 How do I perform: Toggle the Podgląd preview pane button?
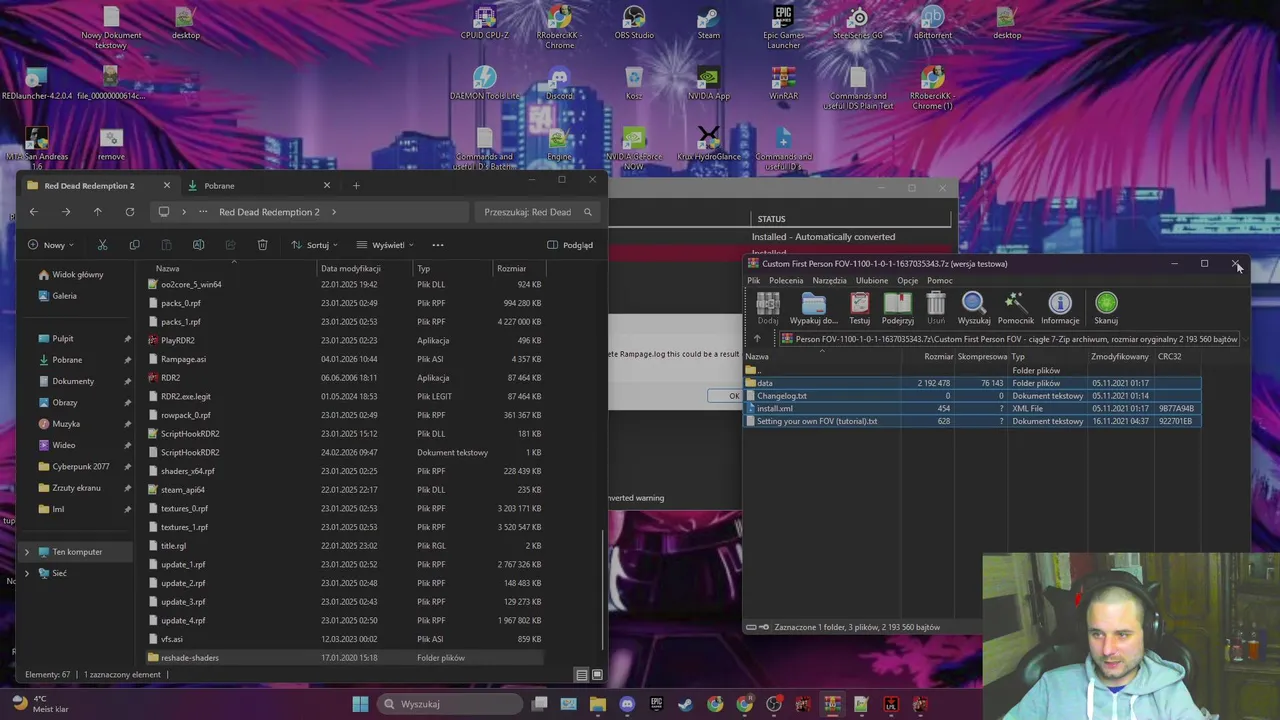click(570, 245)
